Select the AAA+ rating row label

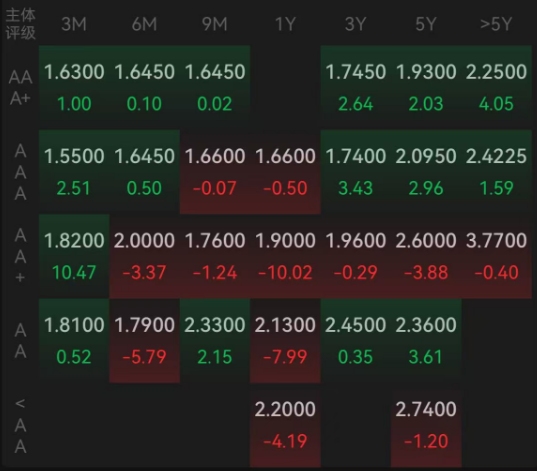click(21, 87)
